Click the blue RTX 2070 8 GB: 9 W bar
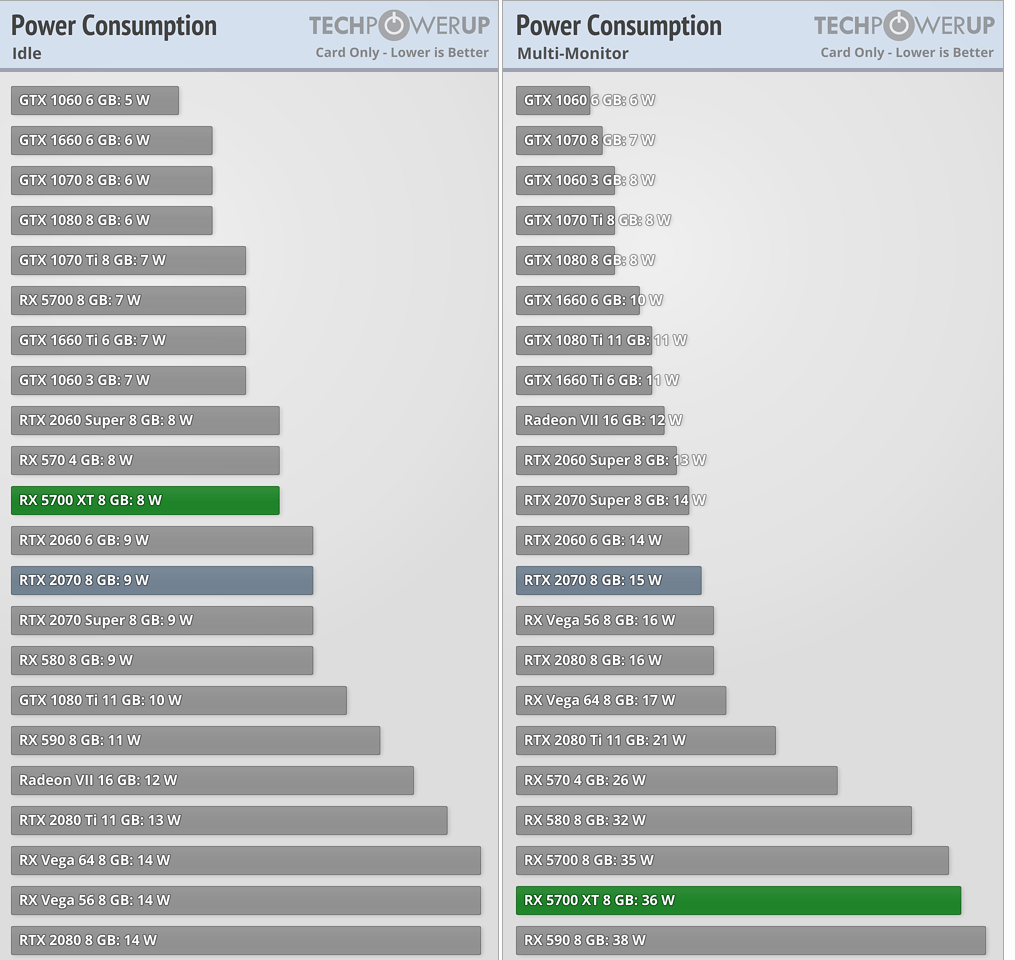The height and width of the screenshot is (960, 1015). [x=162, y=581]
